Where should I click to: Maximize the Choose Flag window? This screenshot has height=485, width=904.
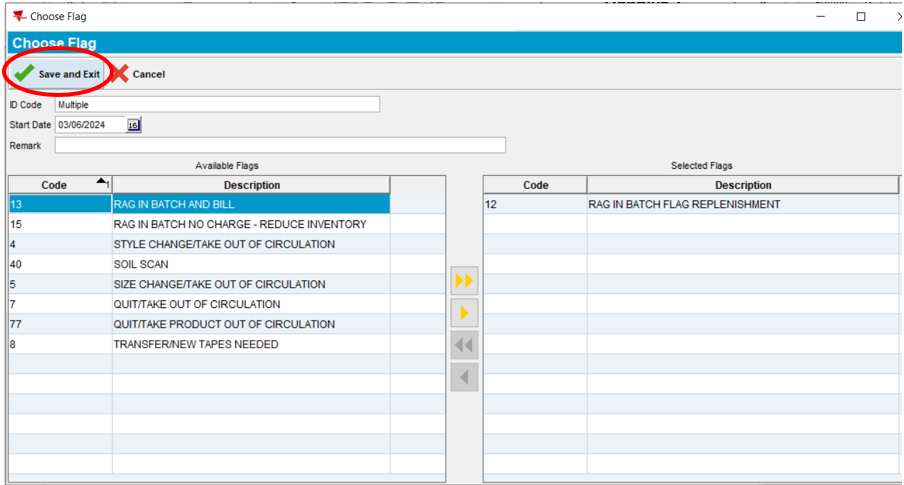(x=860, y=16)
